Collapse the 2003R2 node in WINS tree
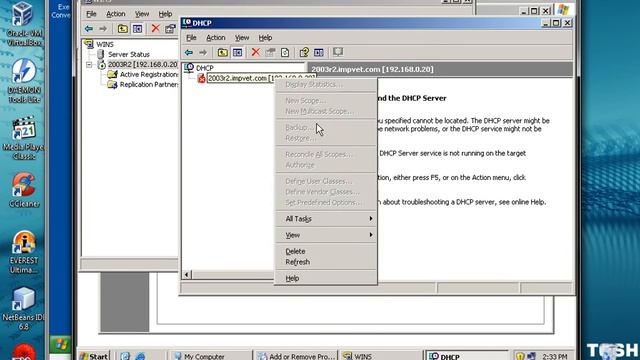The width and height of the screenshot is (640, 360). click(x=89, y=64)
